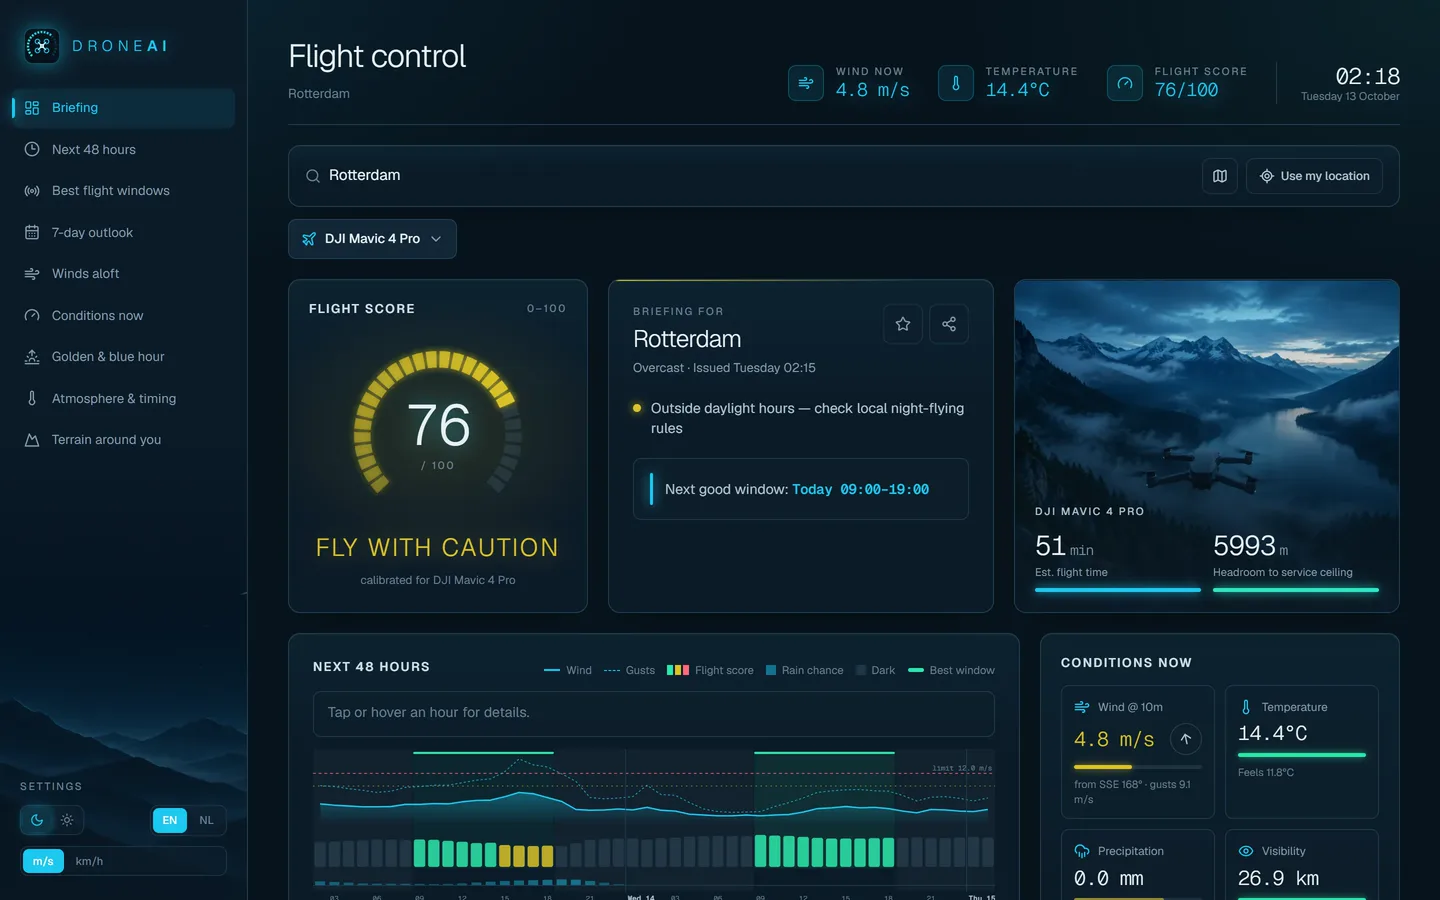Click the Rain chance legend item
Viewport: 1440px width, 900px height.
804,670
